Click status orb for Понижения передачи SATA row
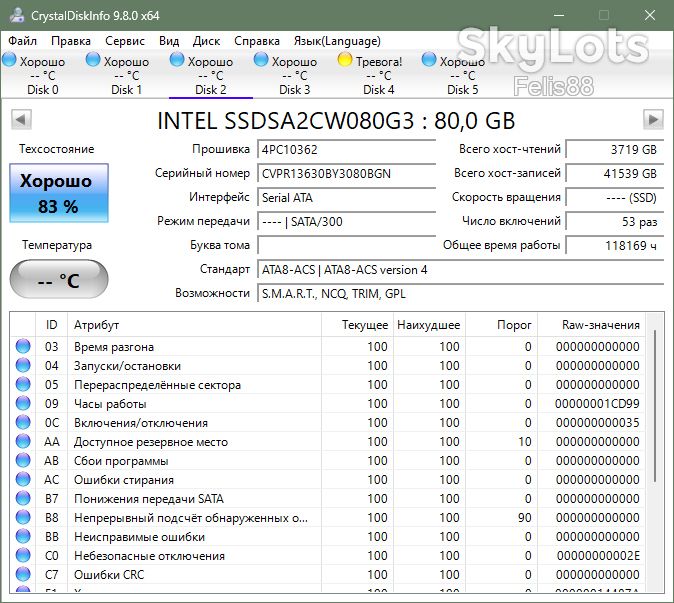Viewport: 674px width, 603px height. pyautogui.click(x=23, y=499)
